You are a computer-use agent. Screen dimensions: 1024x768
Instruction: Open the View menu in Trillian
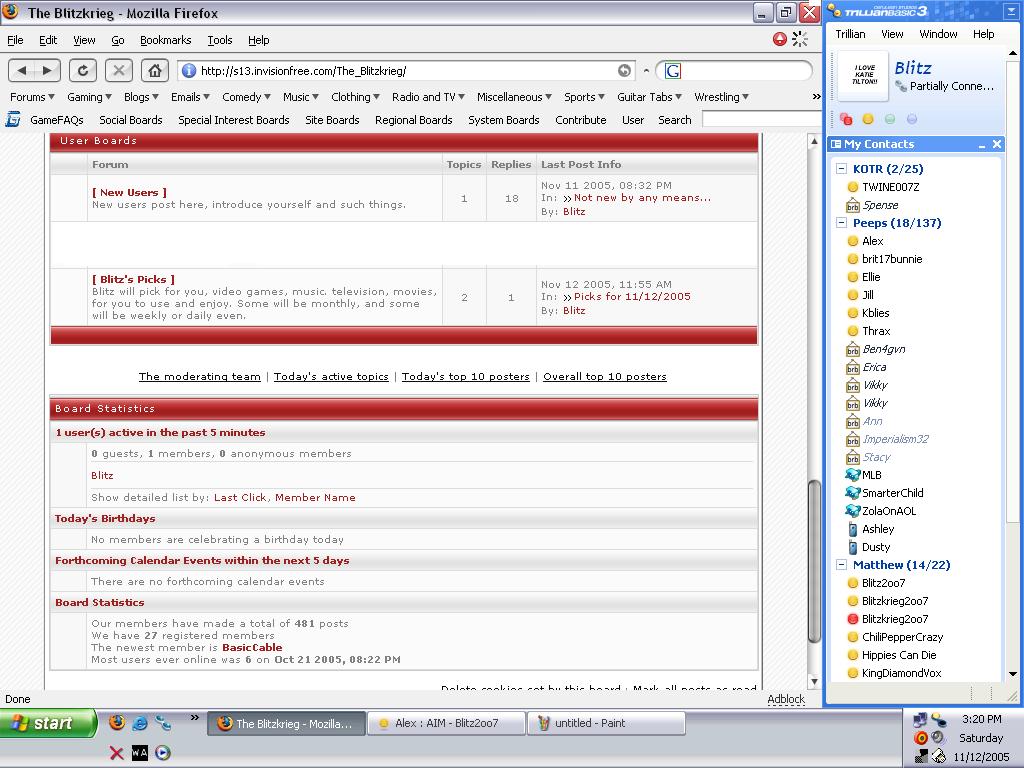(892, 34)
